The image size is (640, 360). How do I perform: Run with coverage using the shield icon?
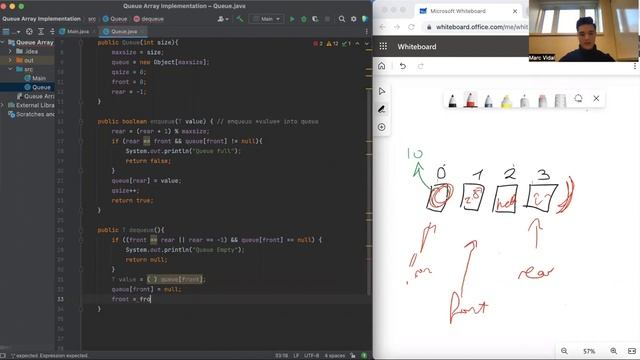315,19
